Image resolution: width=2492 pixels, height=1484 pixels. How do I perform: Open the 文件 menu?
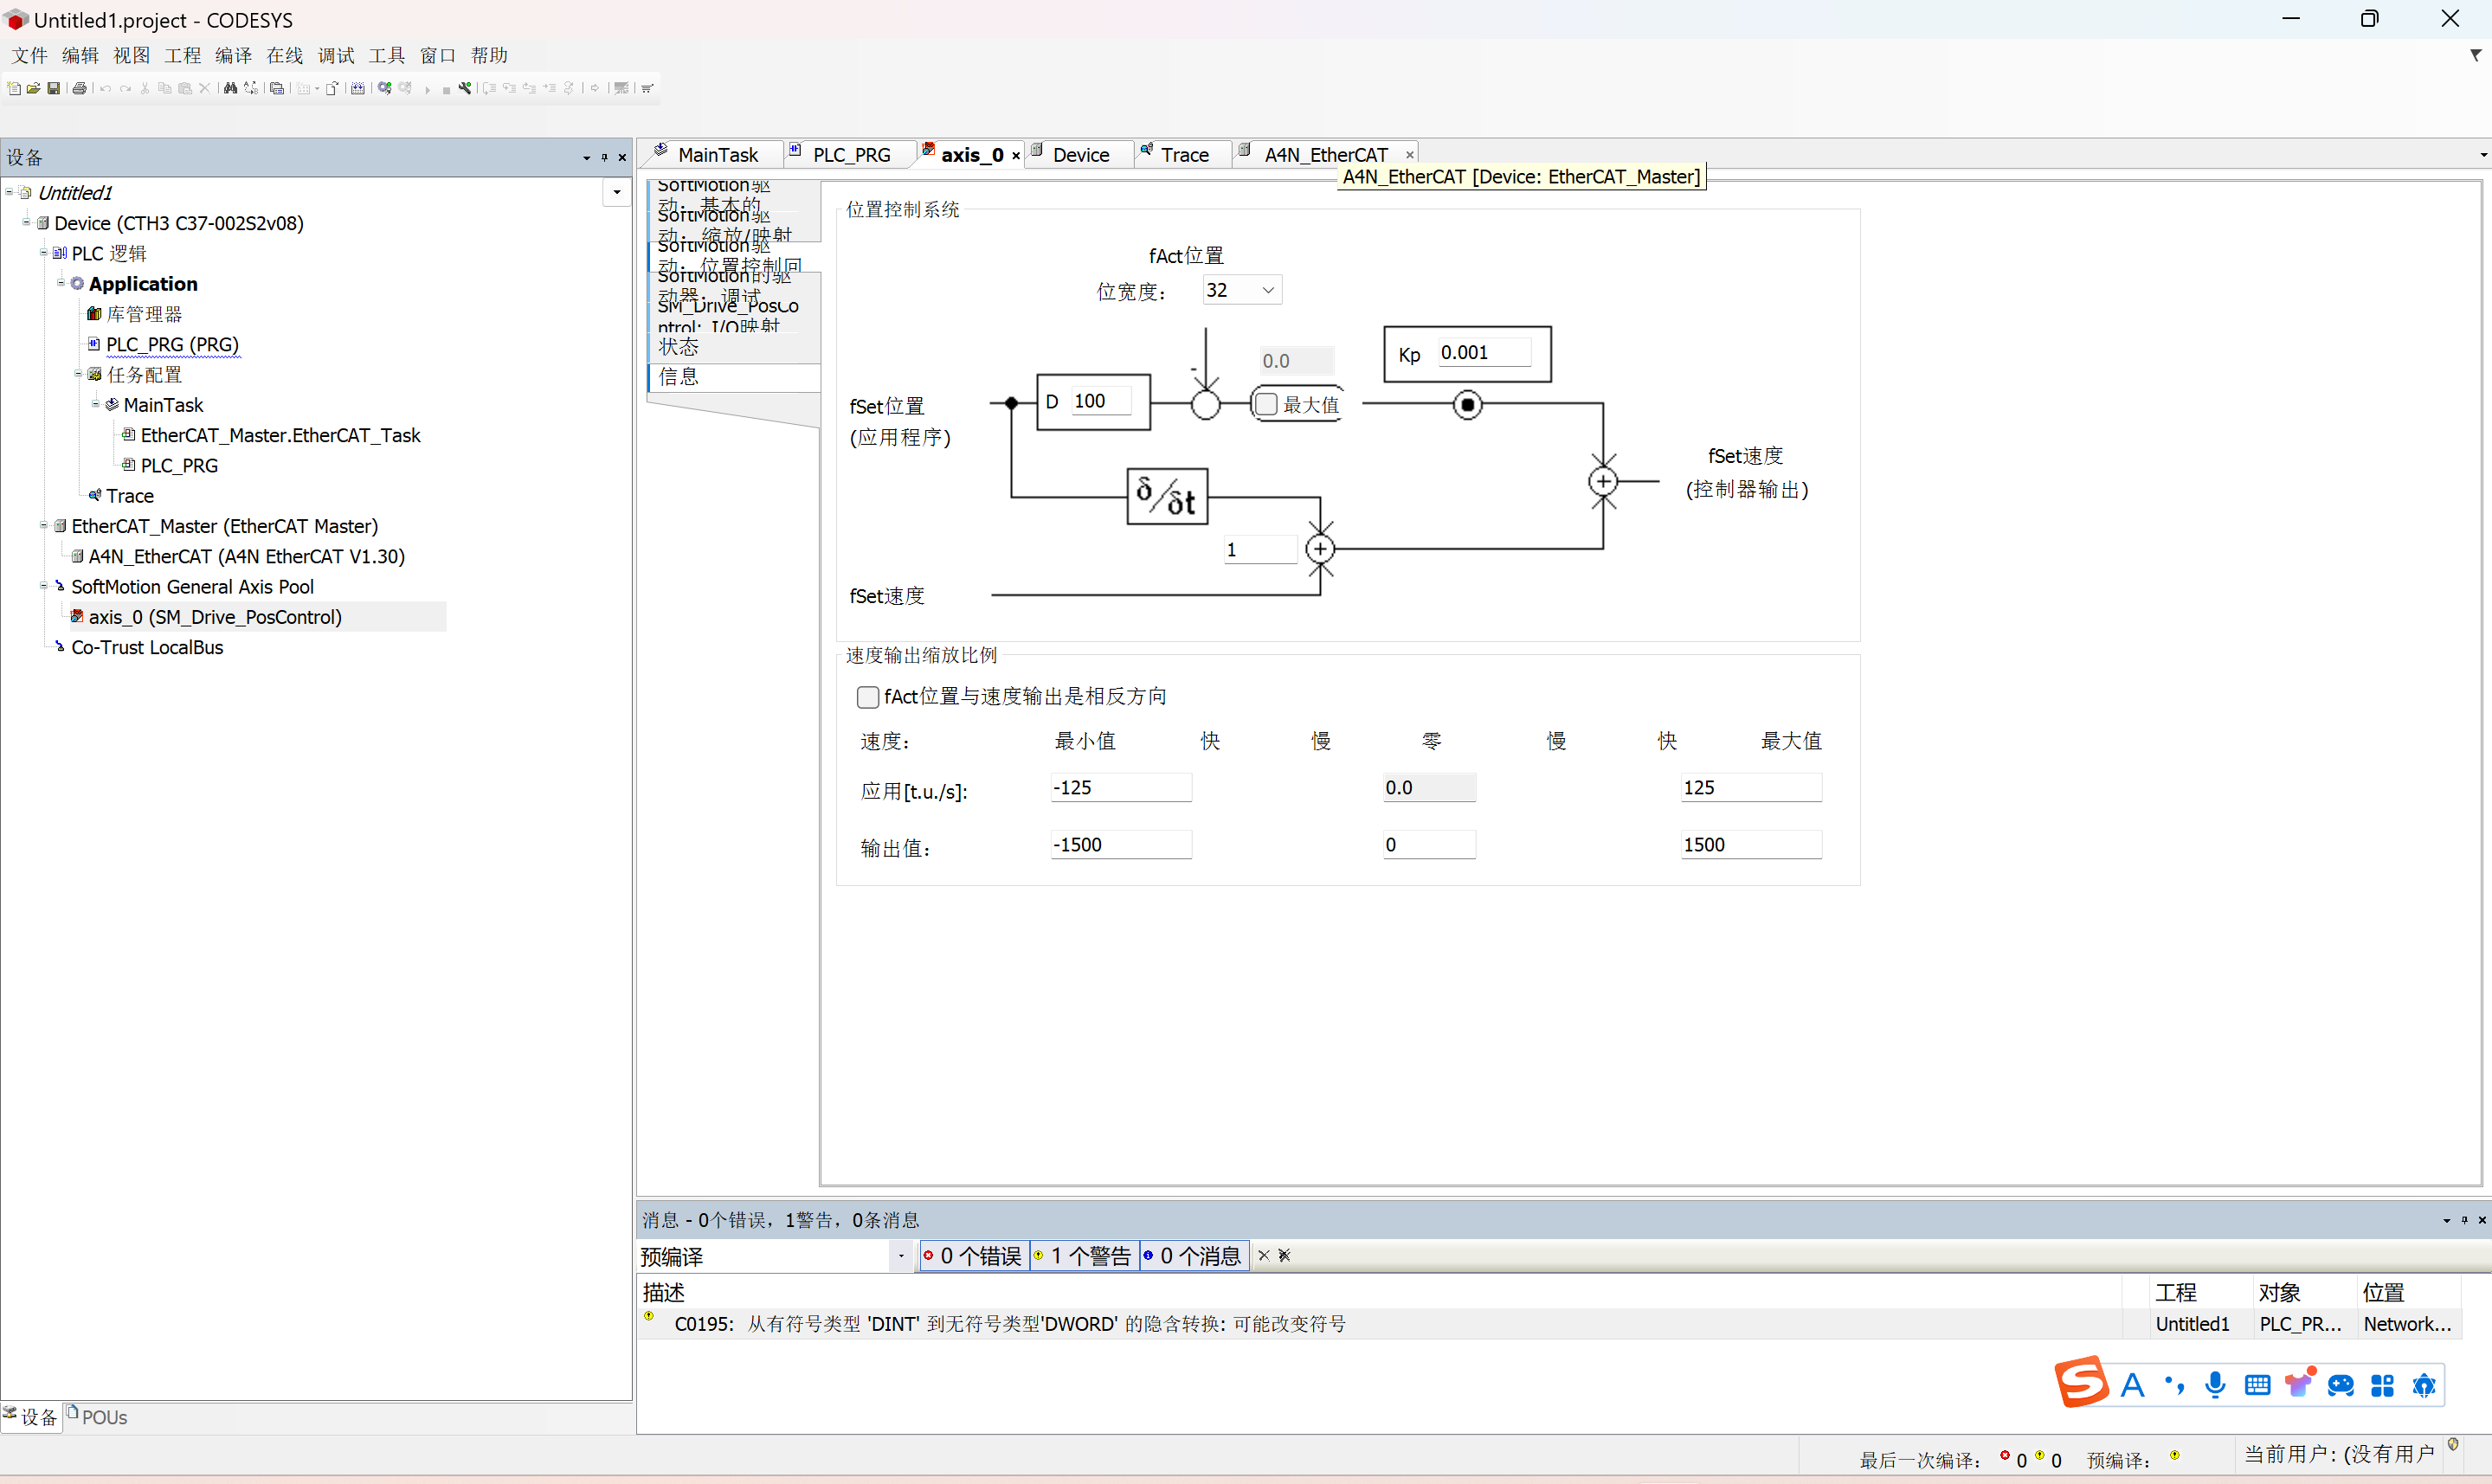pos(29,55)
